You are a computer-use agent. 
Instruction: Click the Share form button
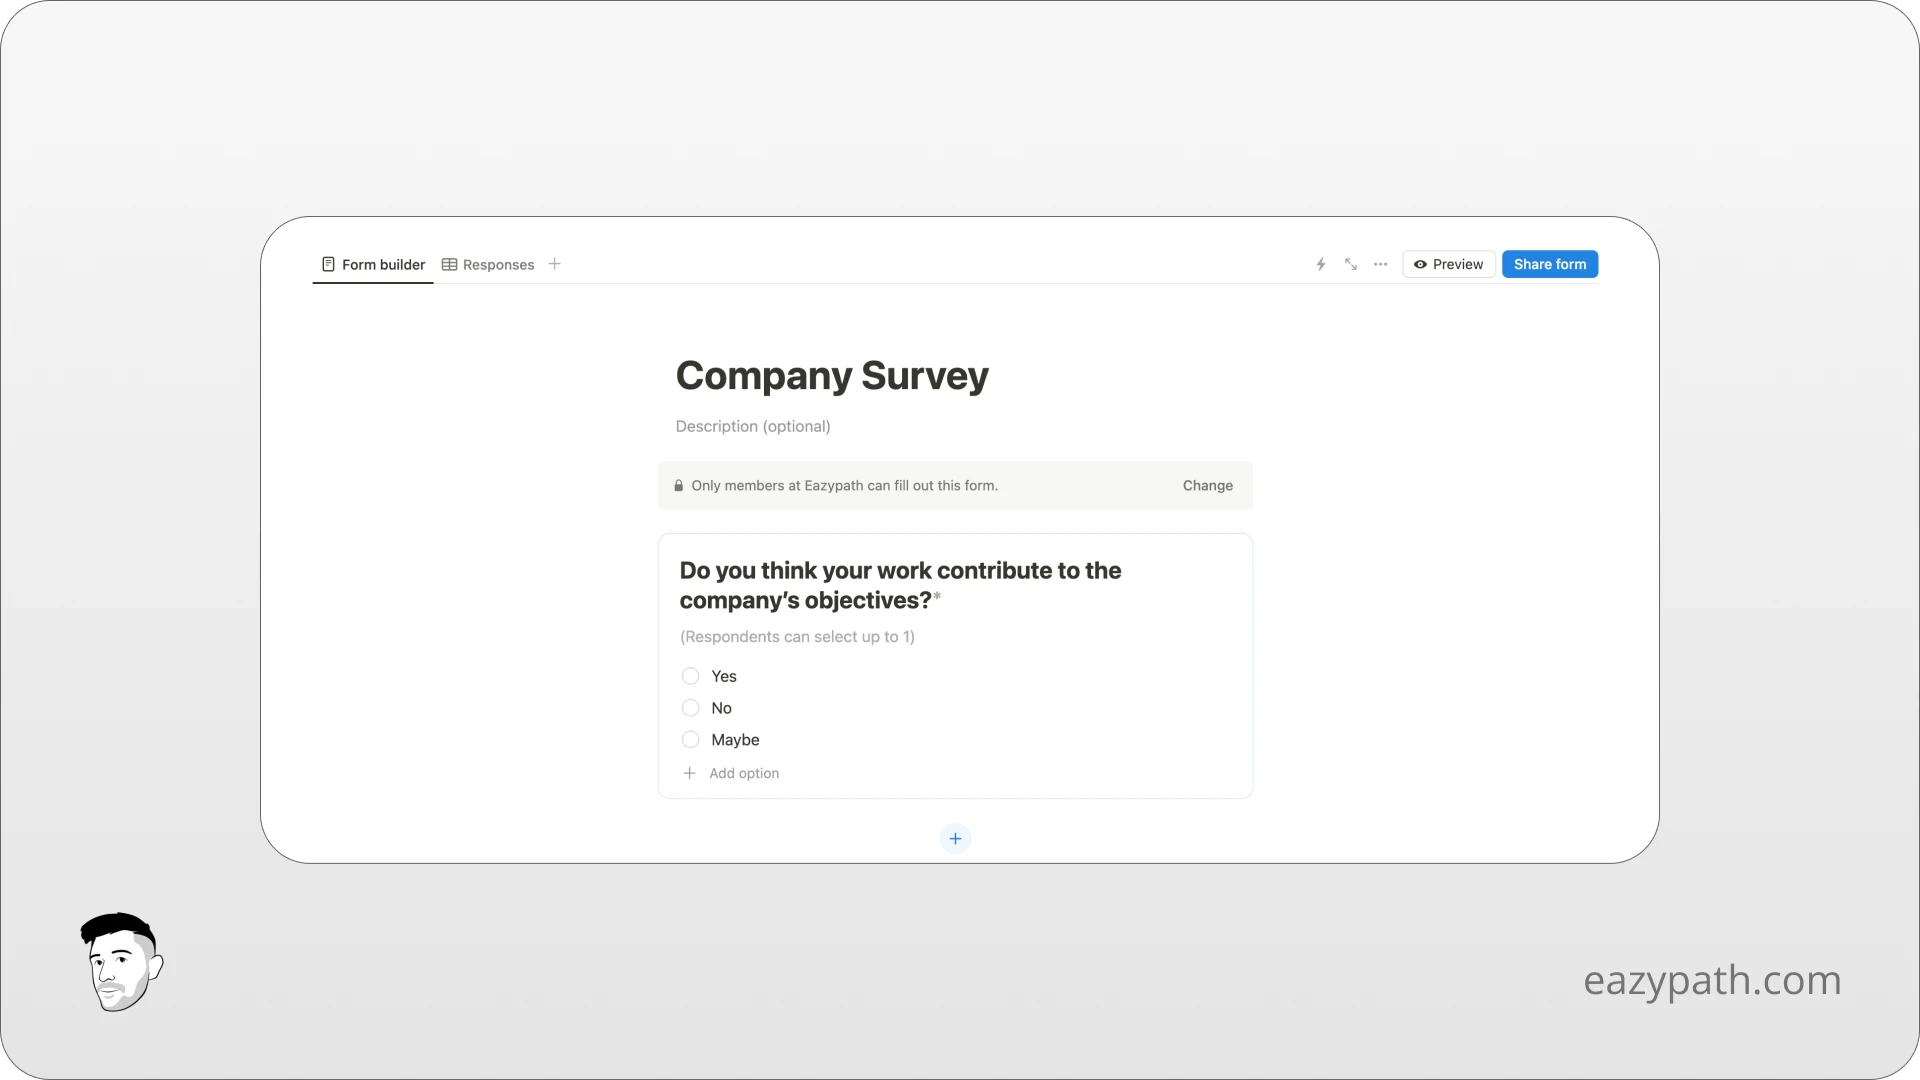pos(1549,264)
